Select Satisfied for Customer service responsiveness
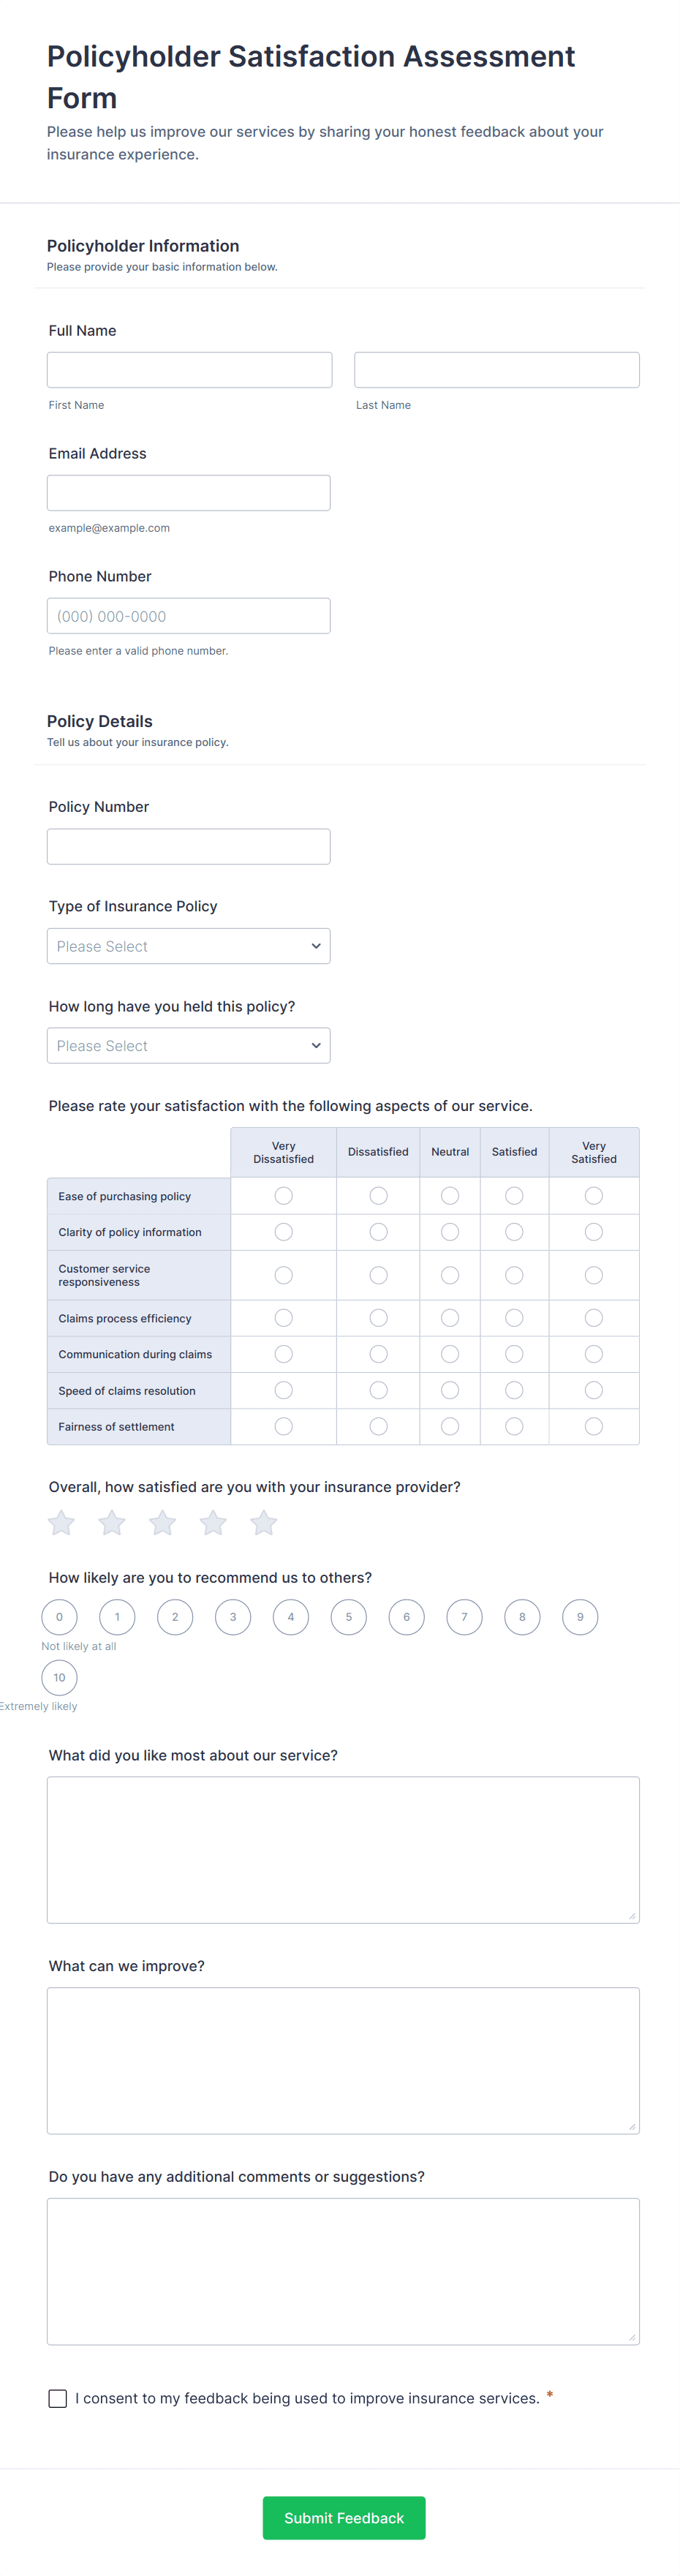 click(514, 1275)
